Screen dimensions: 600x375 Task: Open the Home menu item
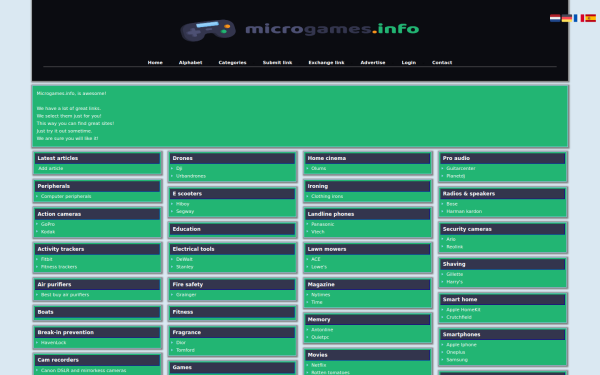point(155,62)
